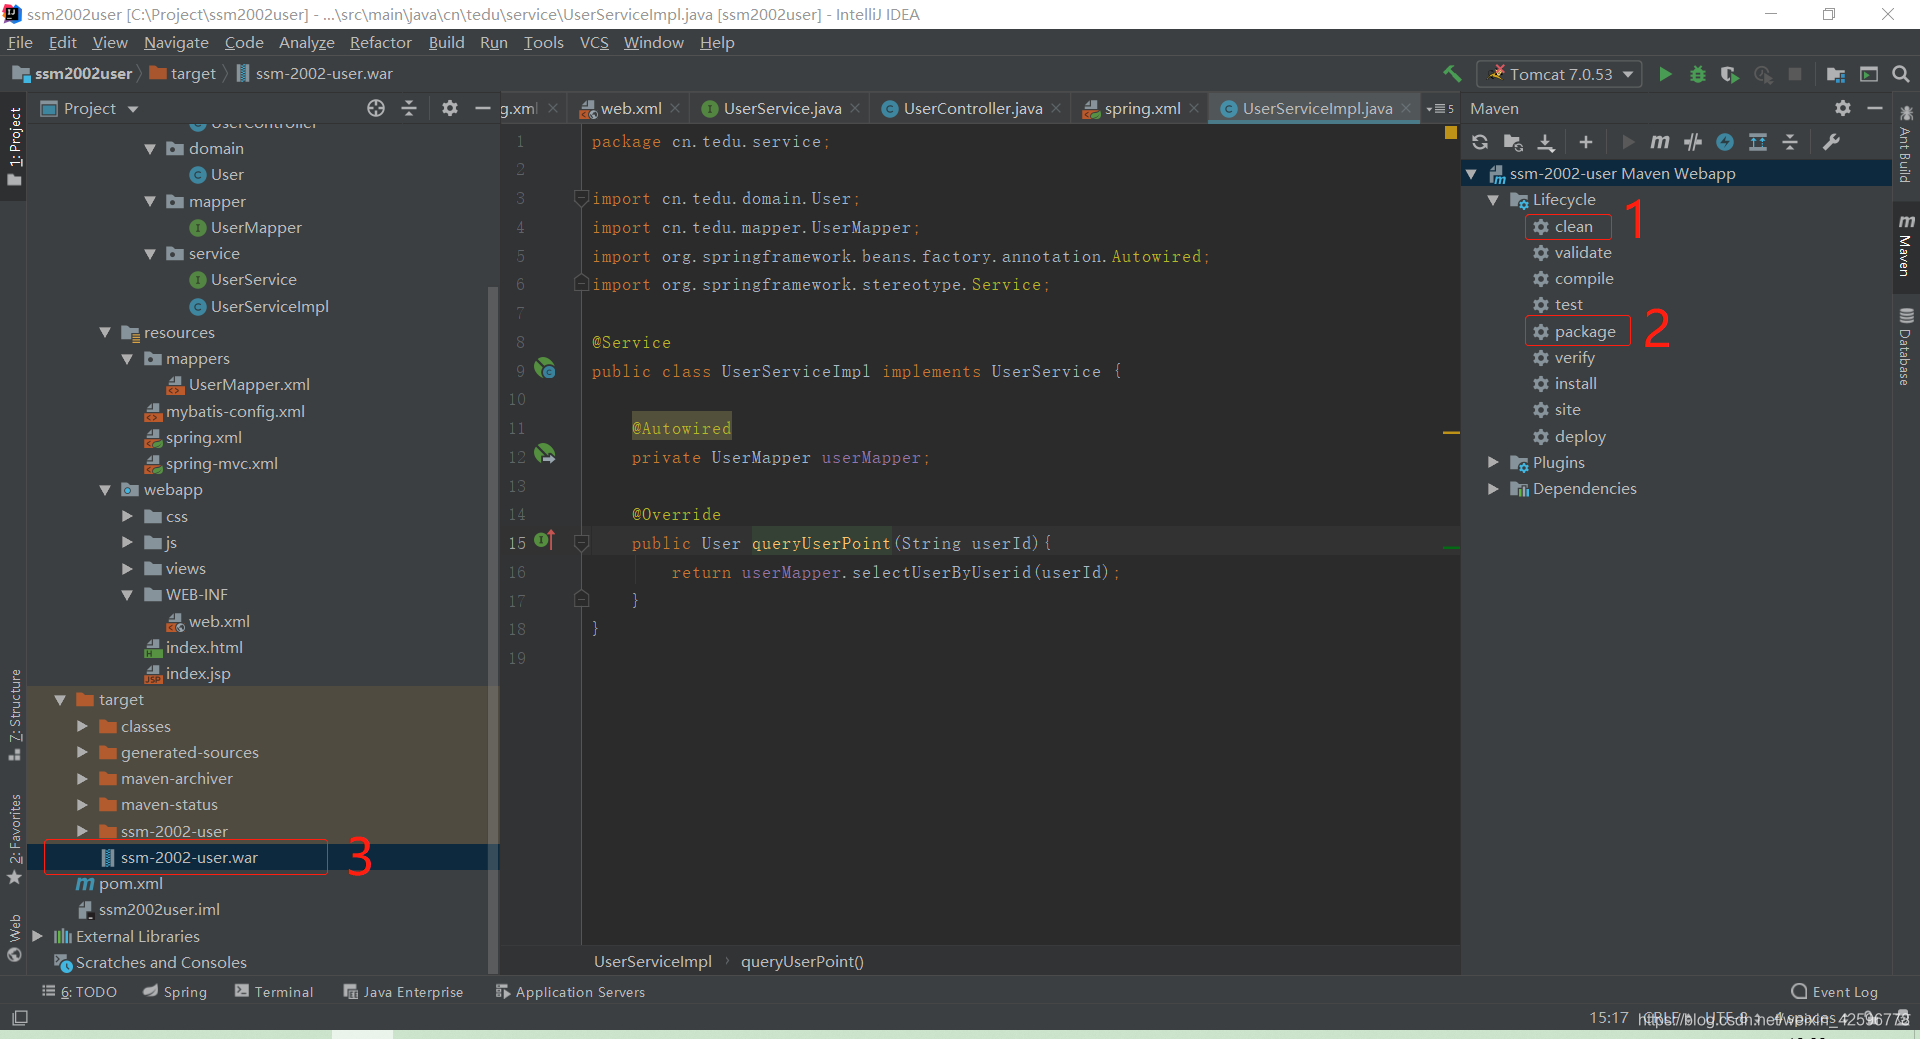This screenshot has height=1039, width=1920.
Task: Switch to the spring.xml tab
Action: pyautogui.click(x=1141, y=108)
